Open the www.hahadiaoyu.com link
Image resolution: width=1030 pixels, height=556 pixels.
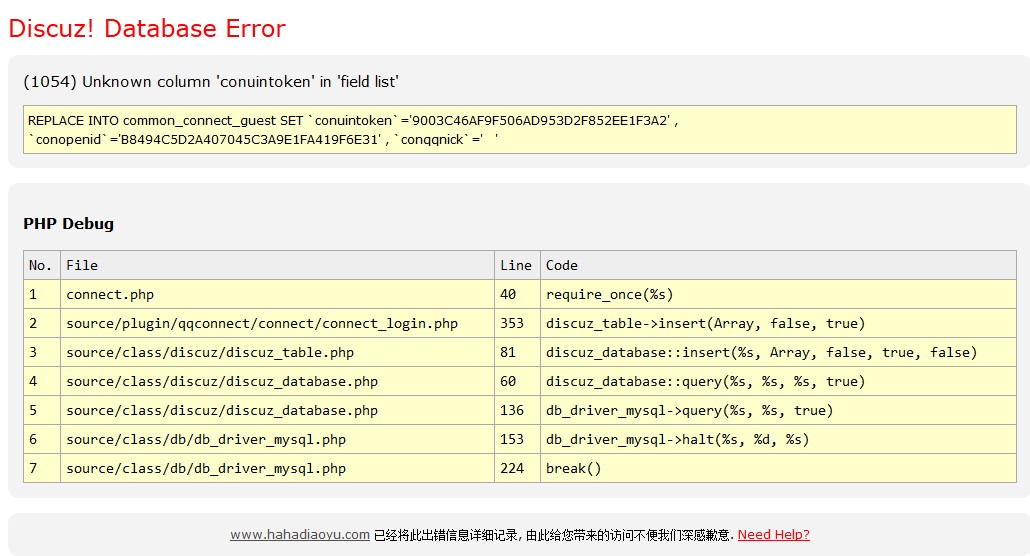tap(300, 534)
